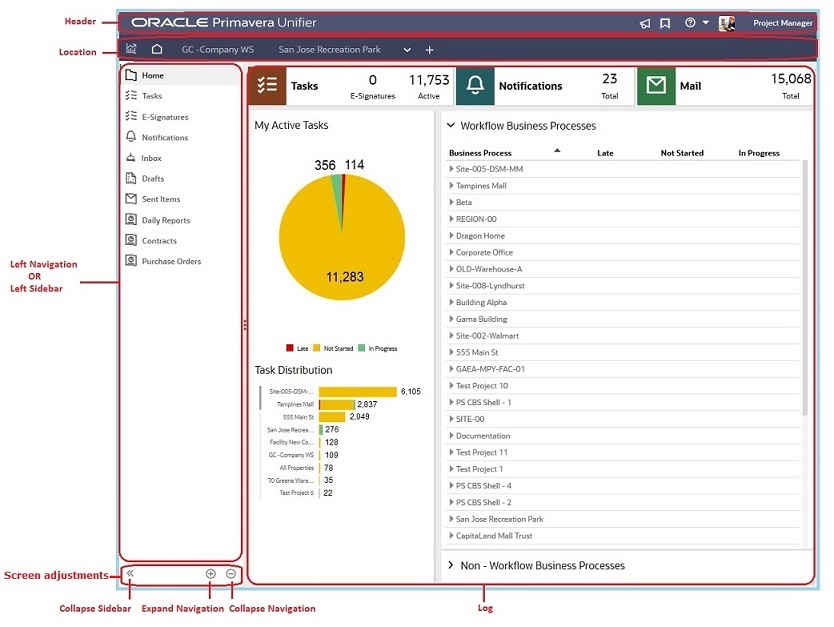Image resolution: width=834 pixels, height=627 pixels.
Task: Click the Collapse Sidebar double-chevron icon
Action: 130,573
